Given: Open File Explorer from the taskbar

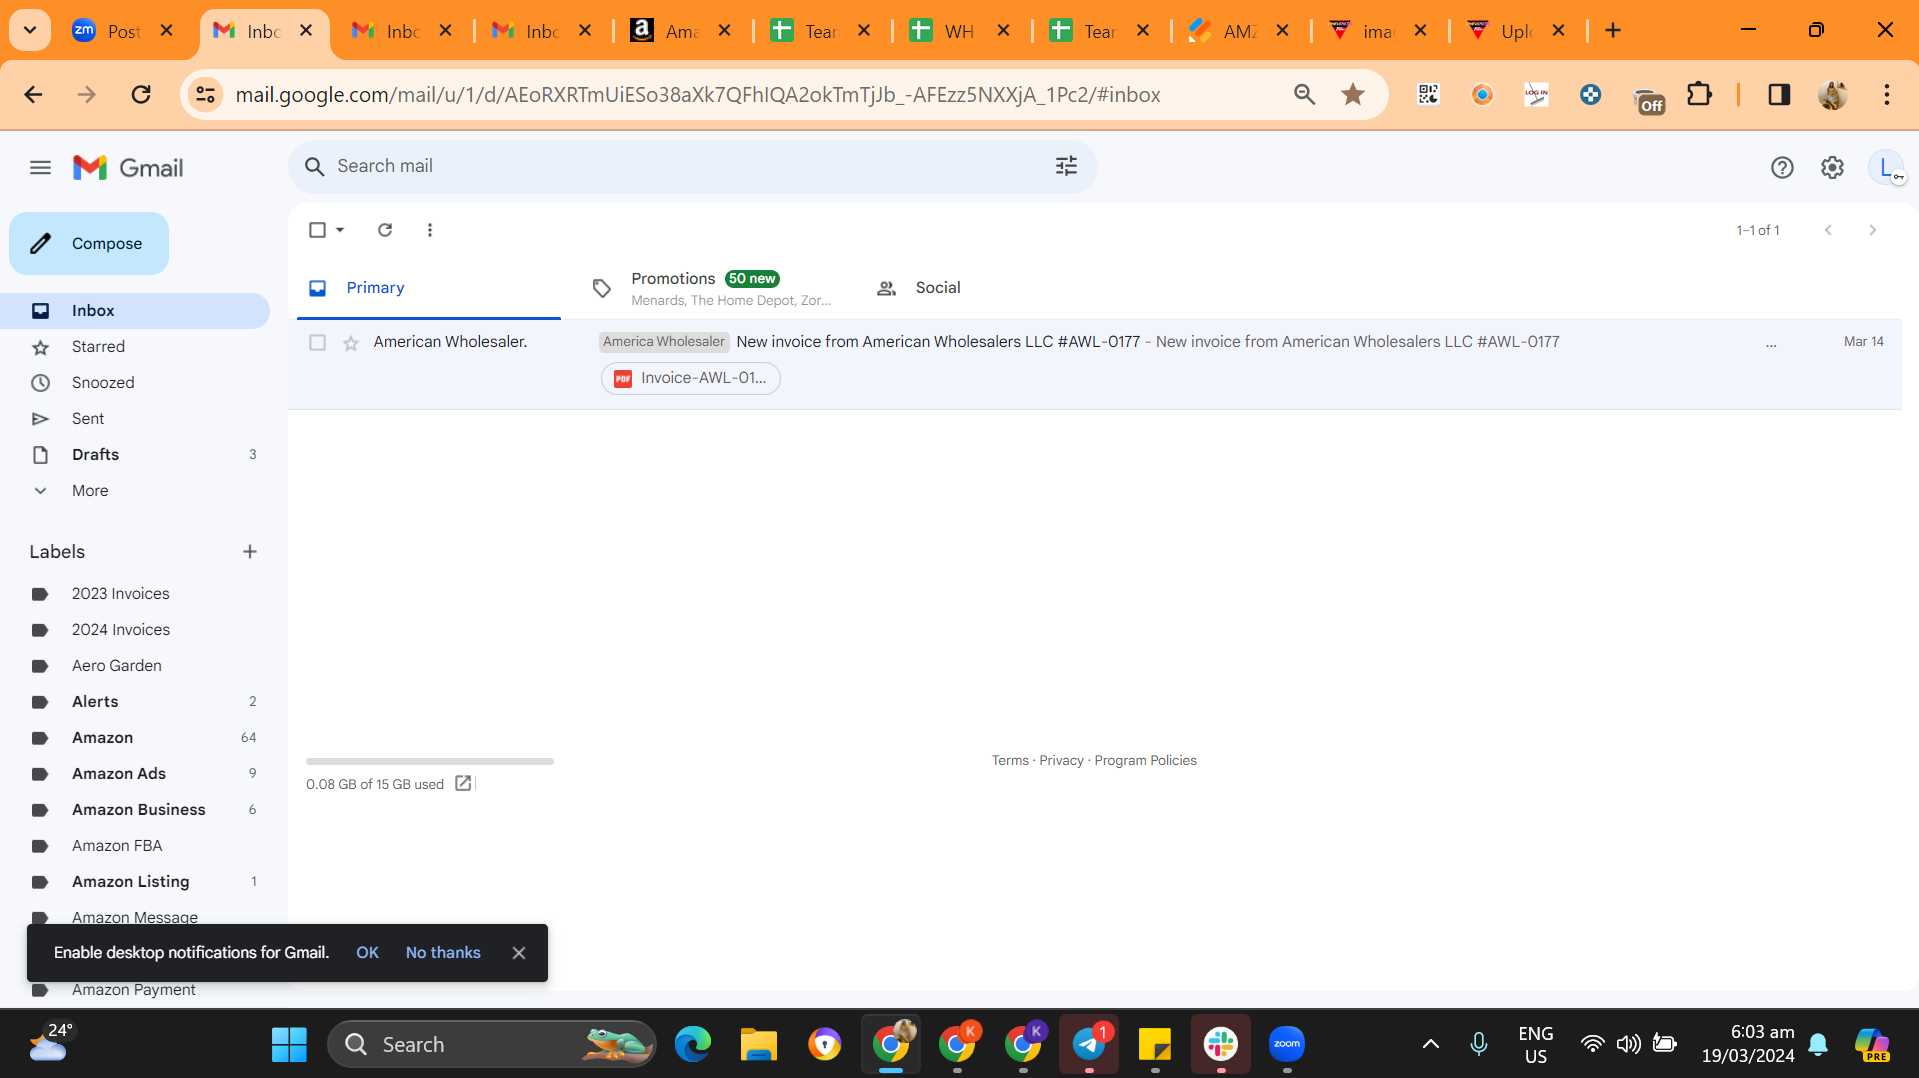Looking at the screenshot, I should tap(759, 1044).
